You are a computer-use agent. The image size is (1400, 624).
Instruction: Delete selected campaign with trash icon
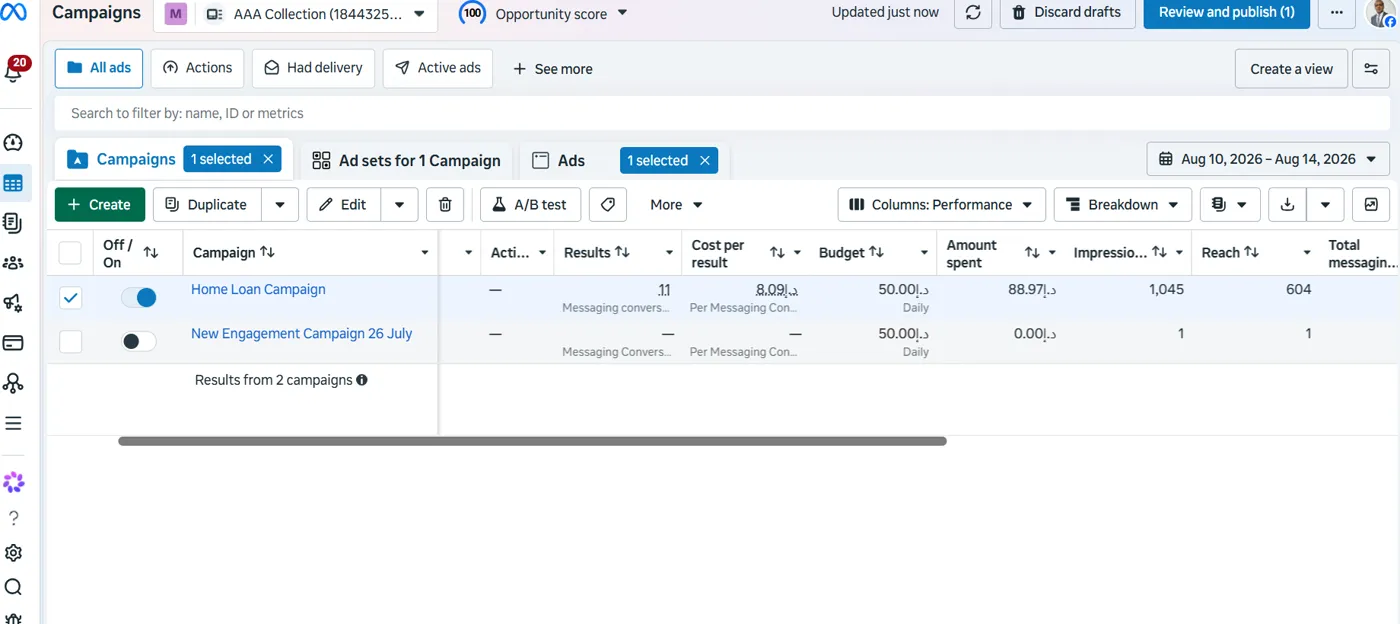[x=445, y=205]
